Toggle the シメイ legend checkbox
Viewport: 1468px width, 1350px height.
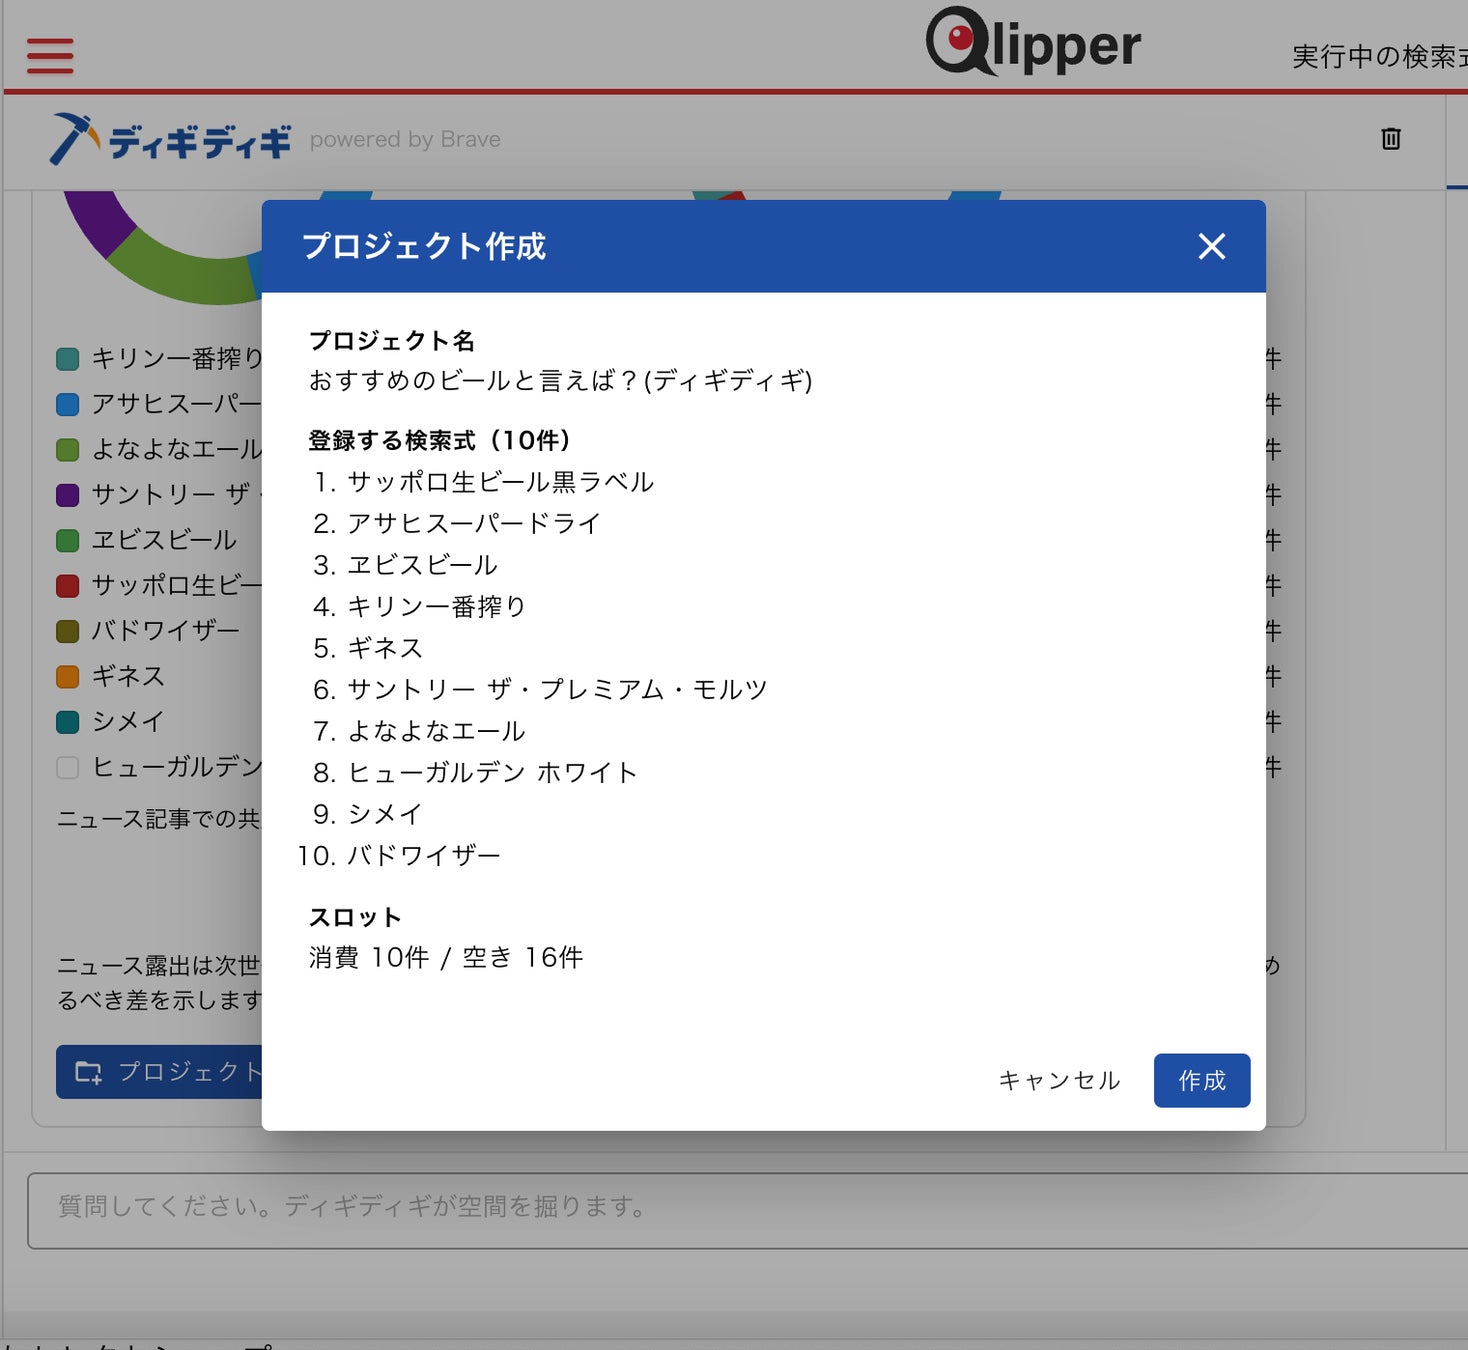click(x=68, y=722)
